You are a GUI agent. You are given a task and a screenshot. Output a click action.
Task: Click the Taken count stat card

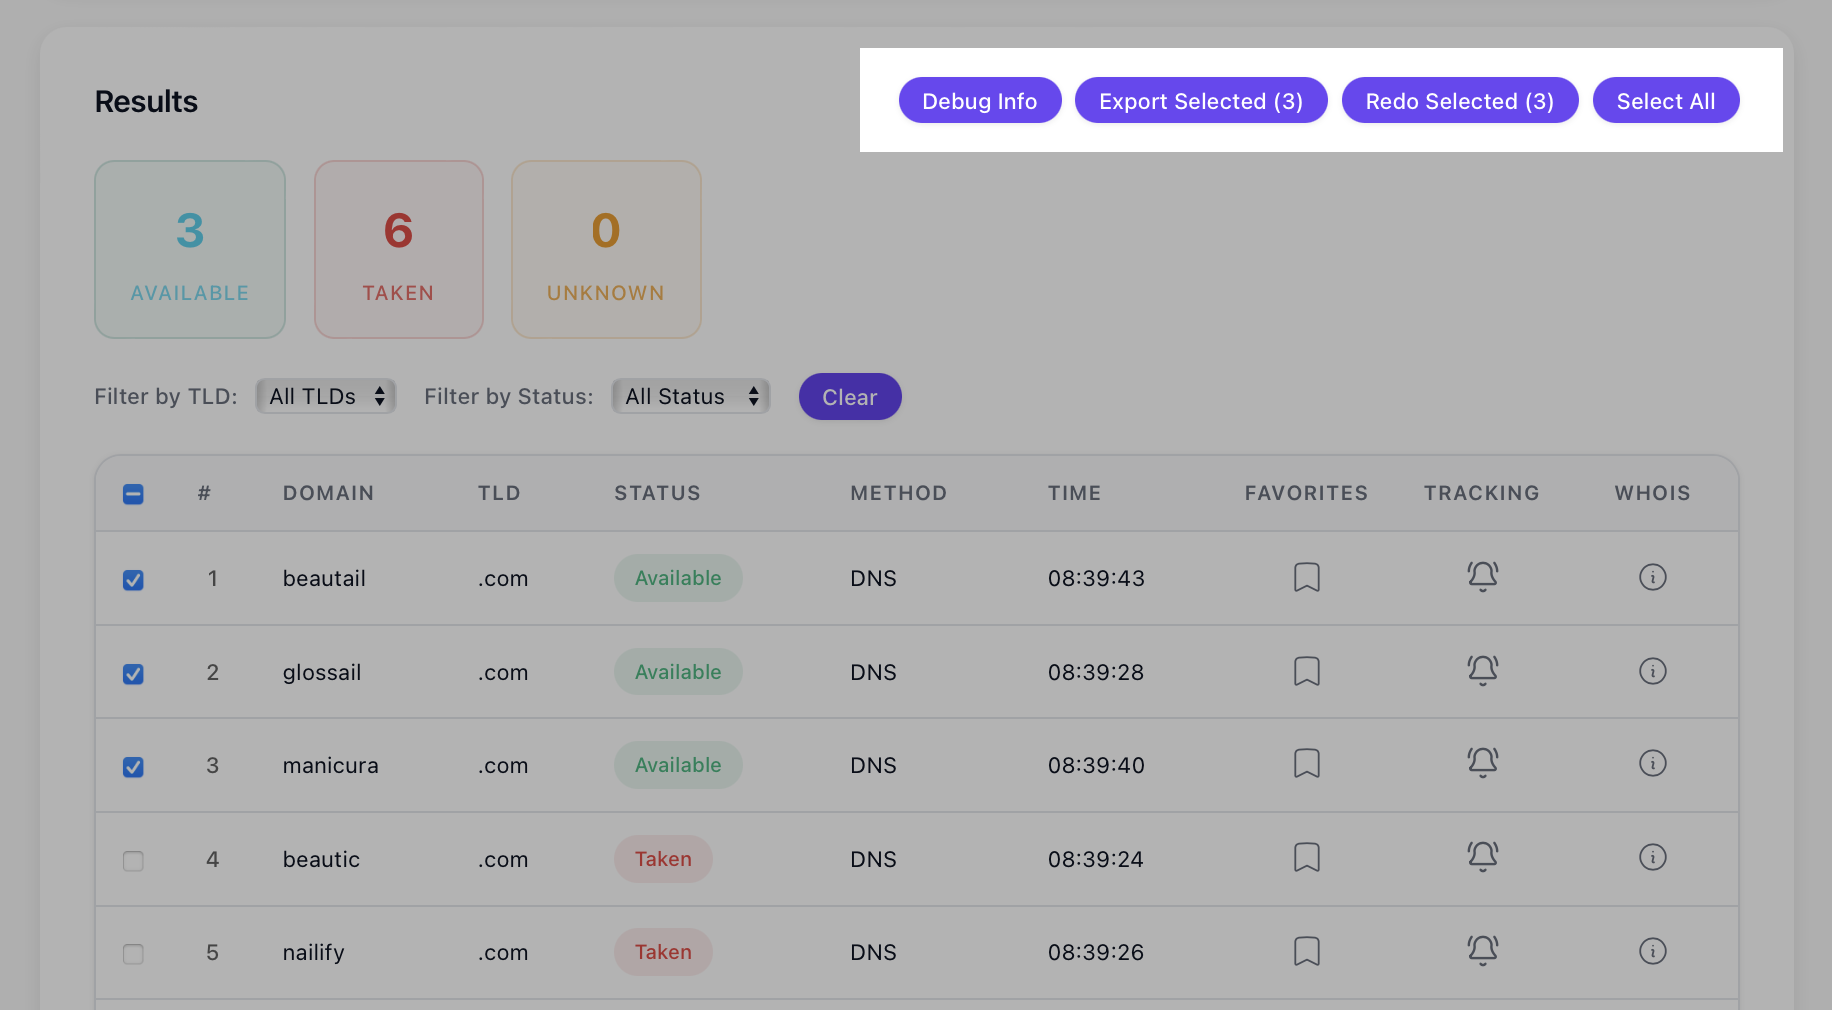coord(398,250)
